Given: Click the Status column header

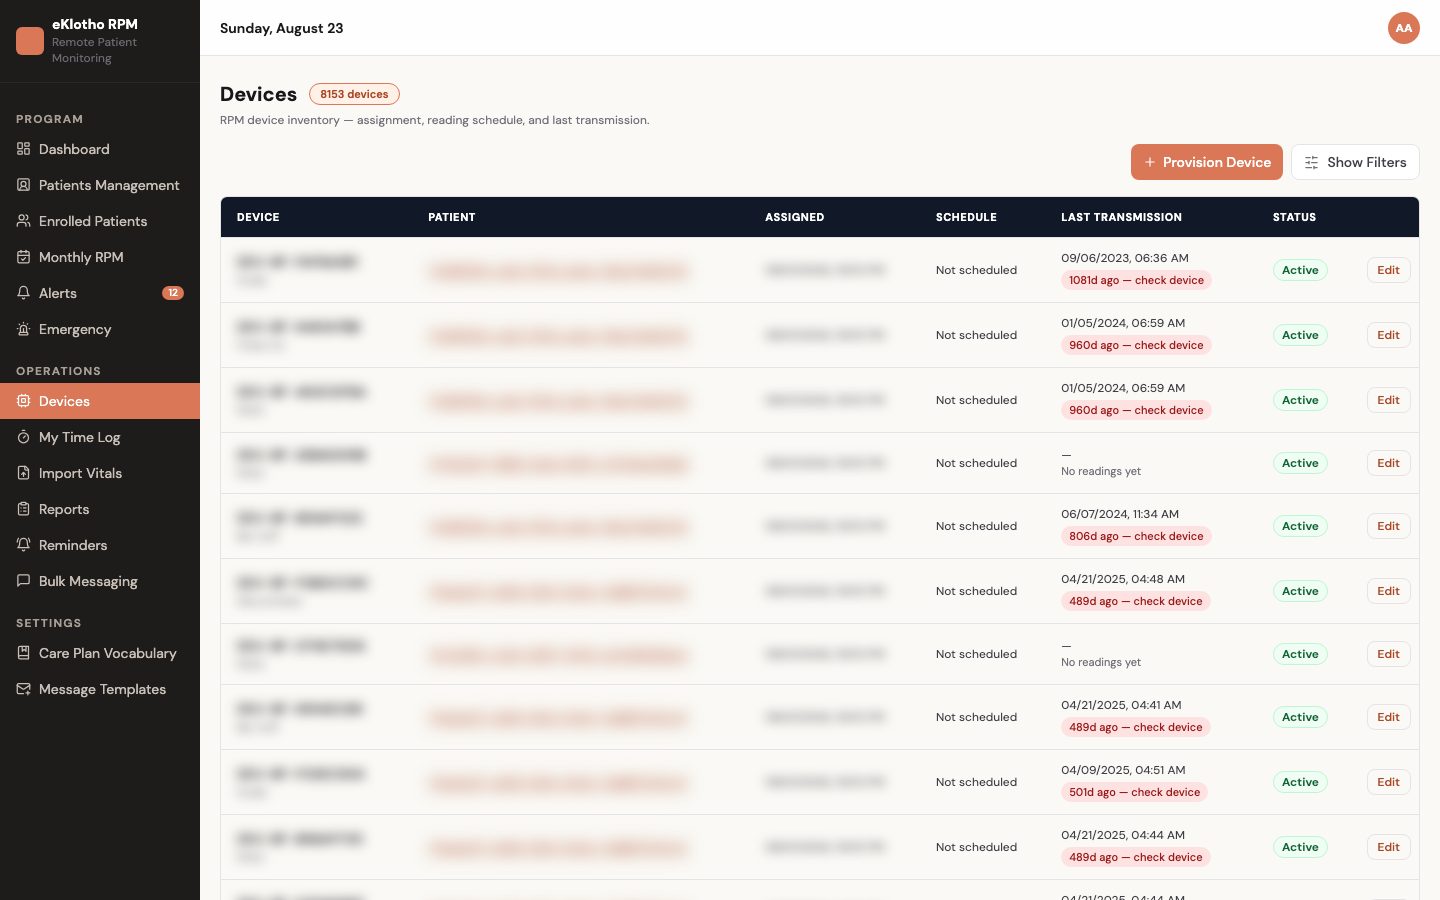Looking at the screenshot, I should pos(1294,217).
